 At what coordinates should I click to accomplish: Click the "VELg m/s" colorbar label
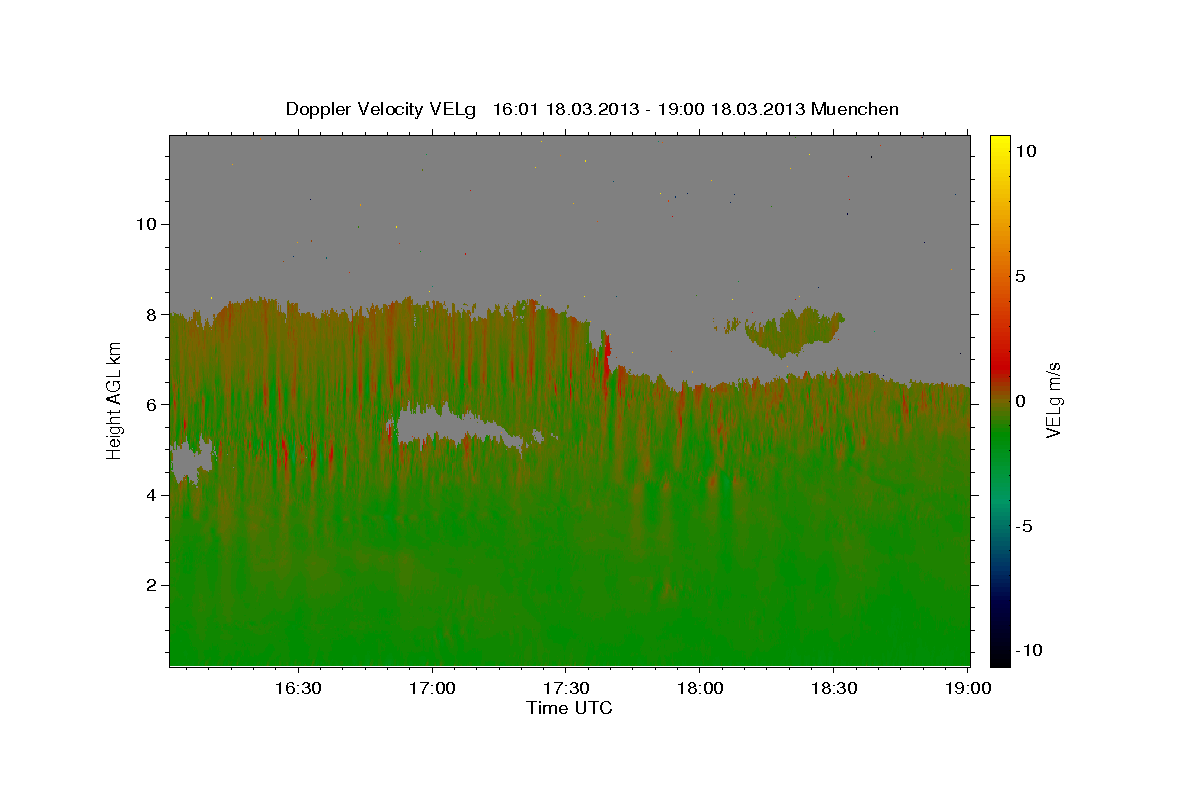pos(1053,400)
